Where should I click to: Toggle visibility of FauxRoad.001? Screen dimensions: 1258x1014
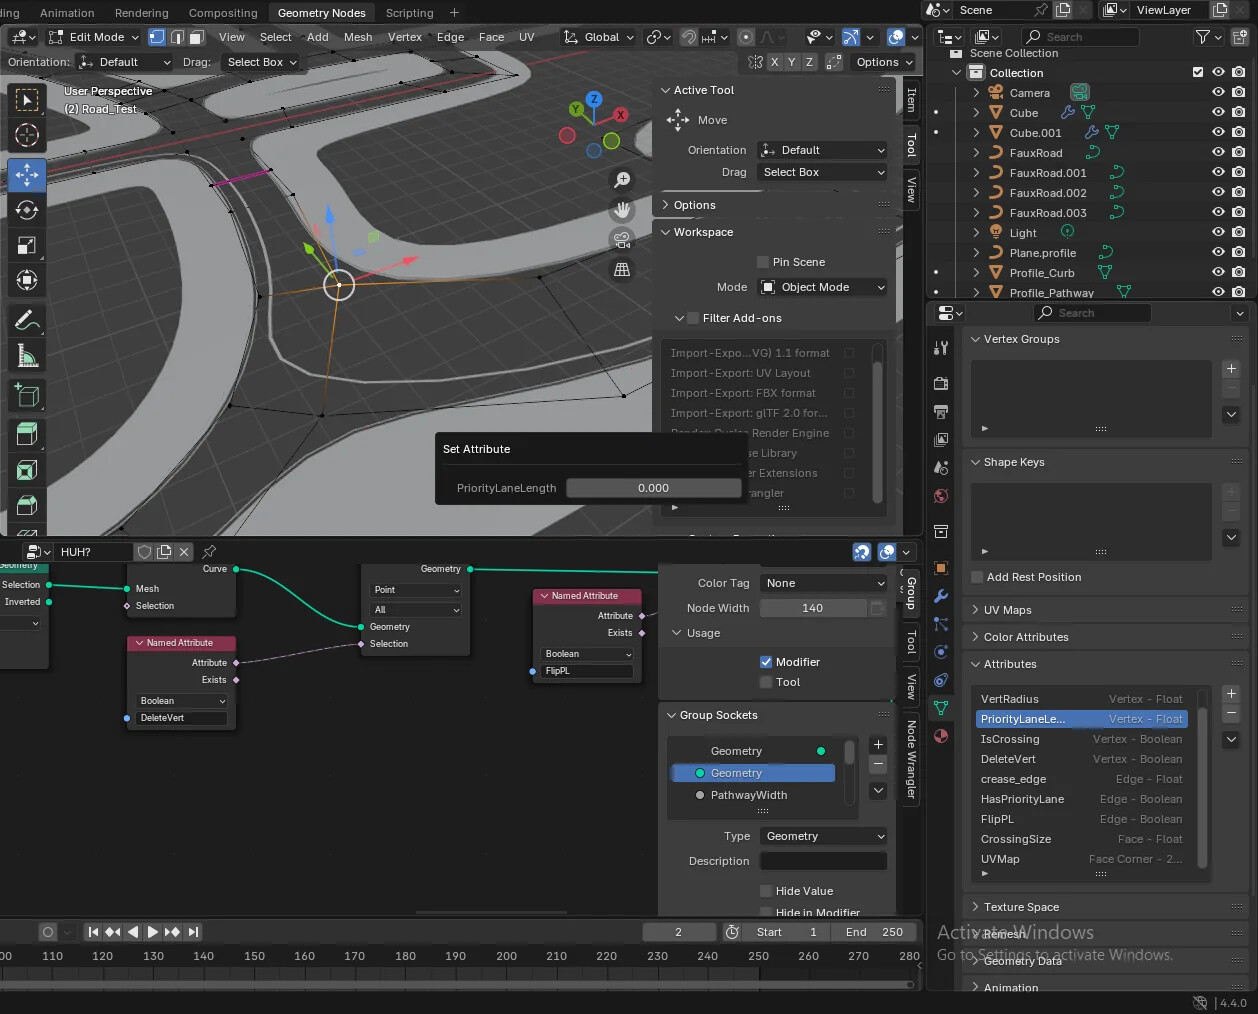click(x=1218, y=172)
